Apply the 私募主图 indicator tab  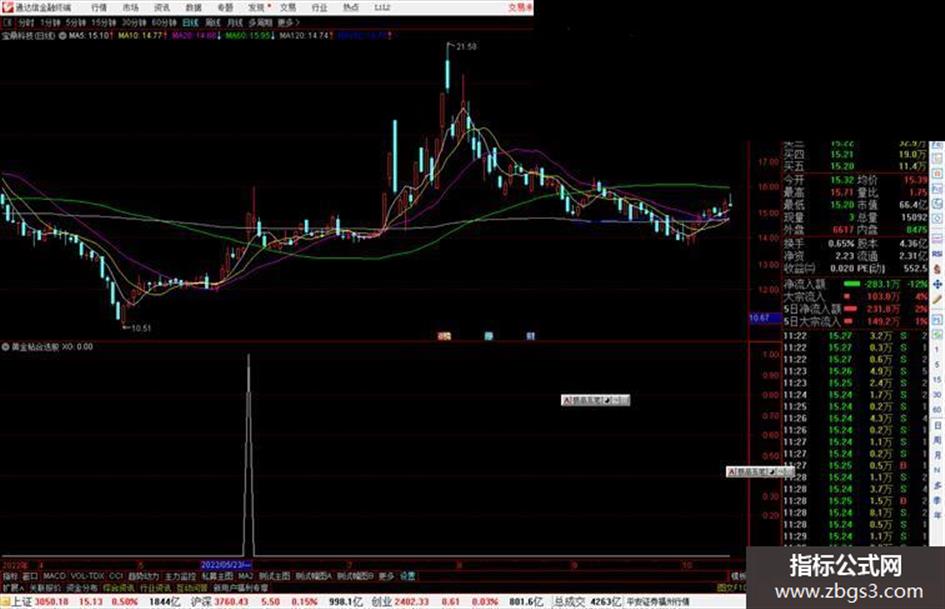click(x=217, y=577)
